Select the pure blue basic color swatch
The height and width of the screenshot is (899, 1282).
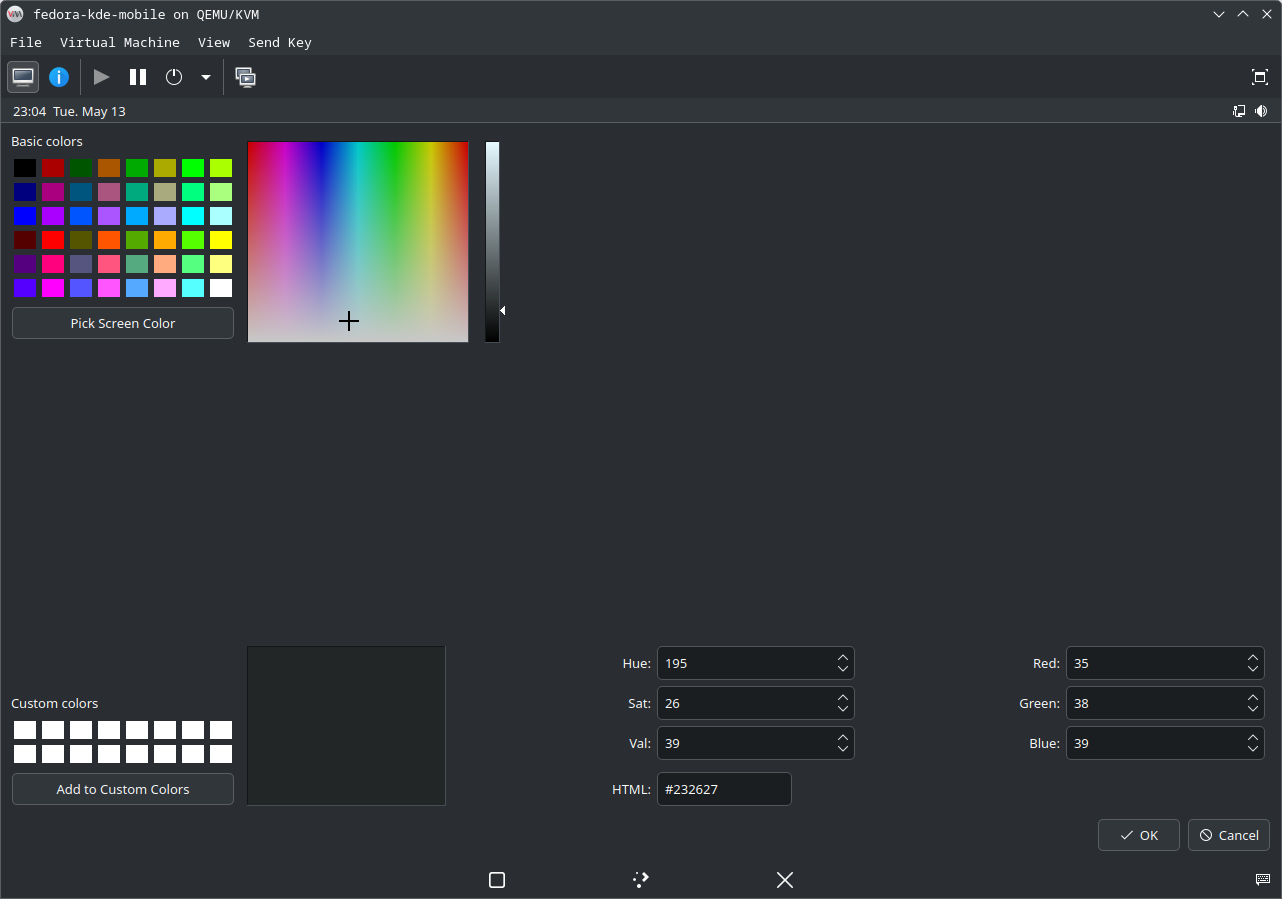[25, 216]
